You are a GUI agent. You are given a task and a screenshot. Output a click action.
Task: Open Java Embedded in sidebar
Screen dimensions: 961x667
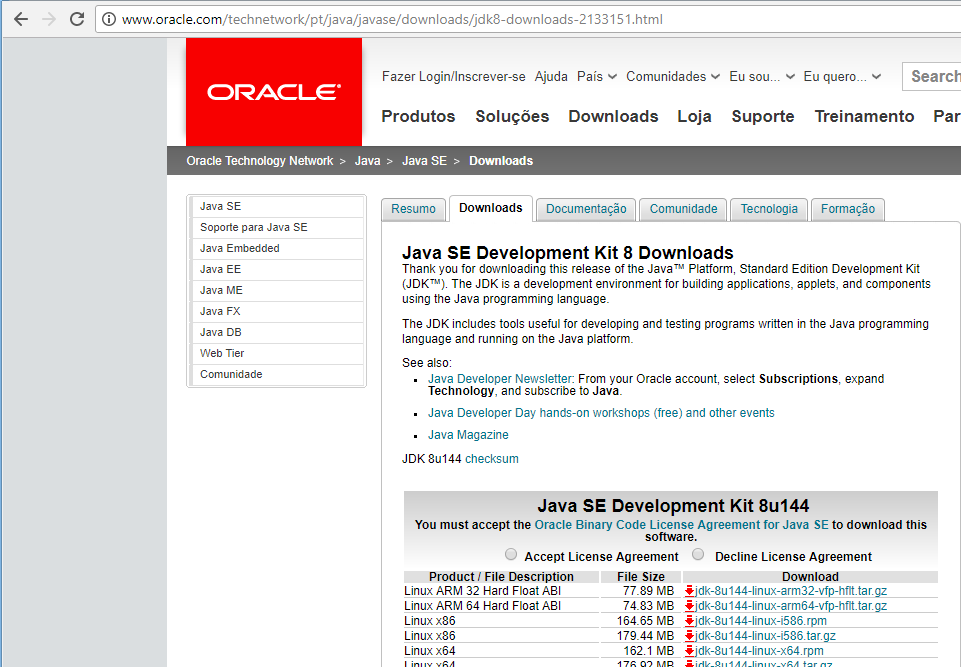(x=277, y=248)
